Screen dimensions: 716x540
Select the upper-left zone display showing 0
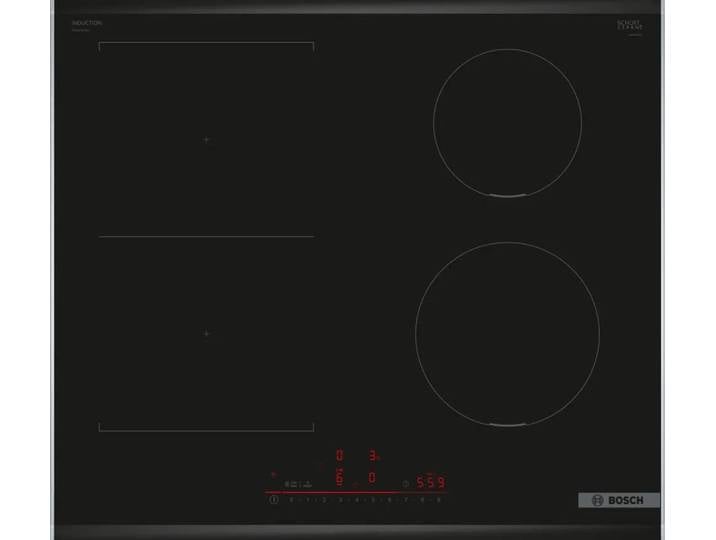point(339,456)
